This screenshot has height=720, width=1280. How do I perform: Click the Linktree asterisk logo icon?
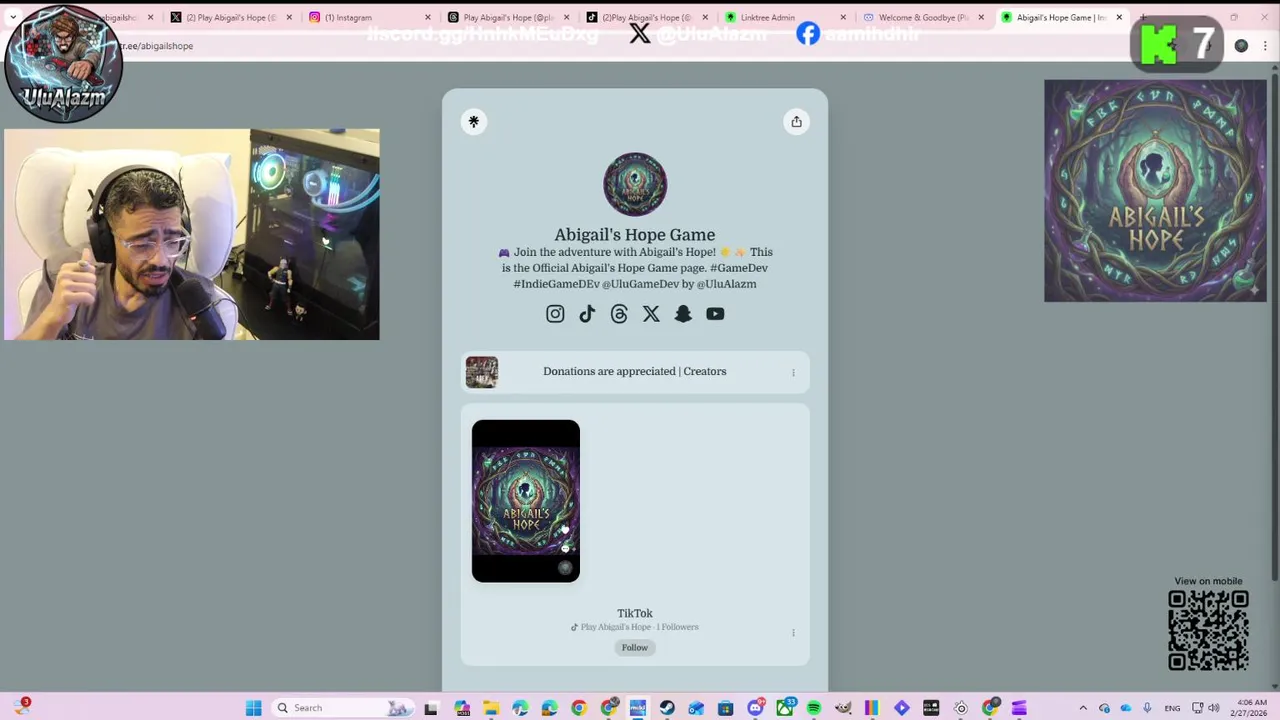[x=474, y=122]
